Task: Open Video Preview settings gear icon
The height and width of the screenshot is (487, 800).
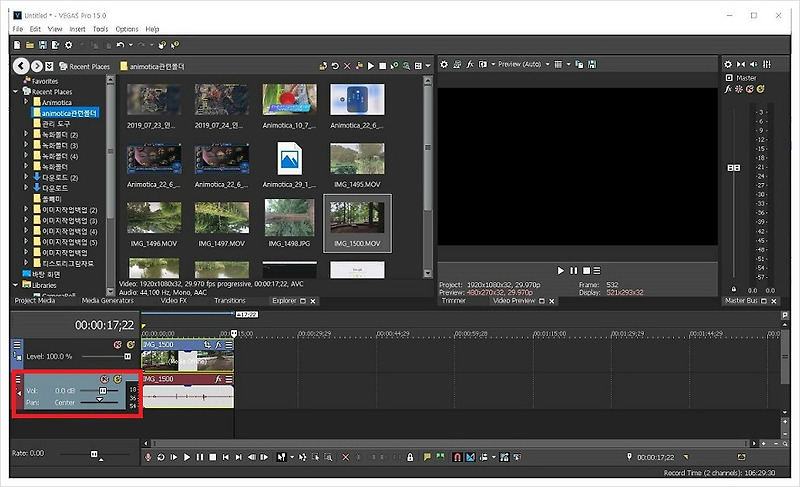Action: click(x=444, y=64)
